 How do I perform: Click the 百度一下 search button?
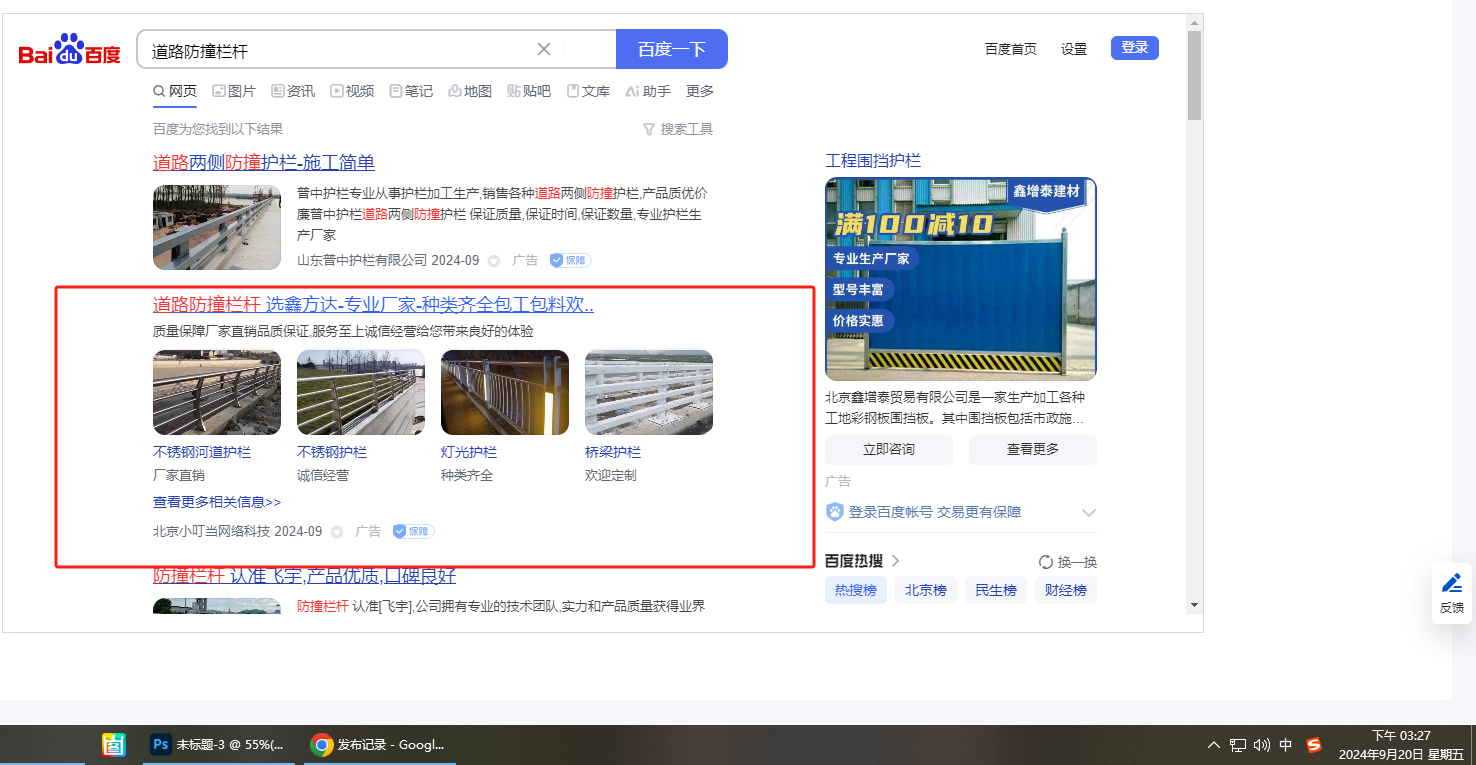tap(672, 49)
